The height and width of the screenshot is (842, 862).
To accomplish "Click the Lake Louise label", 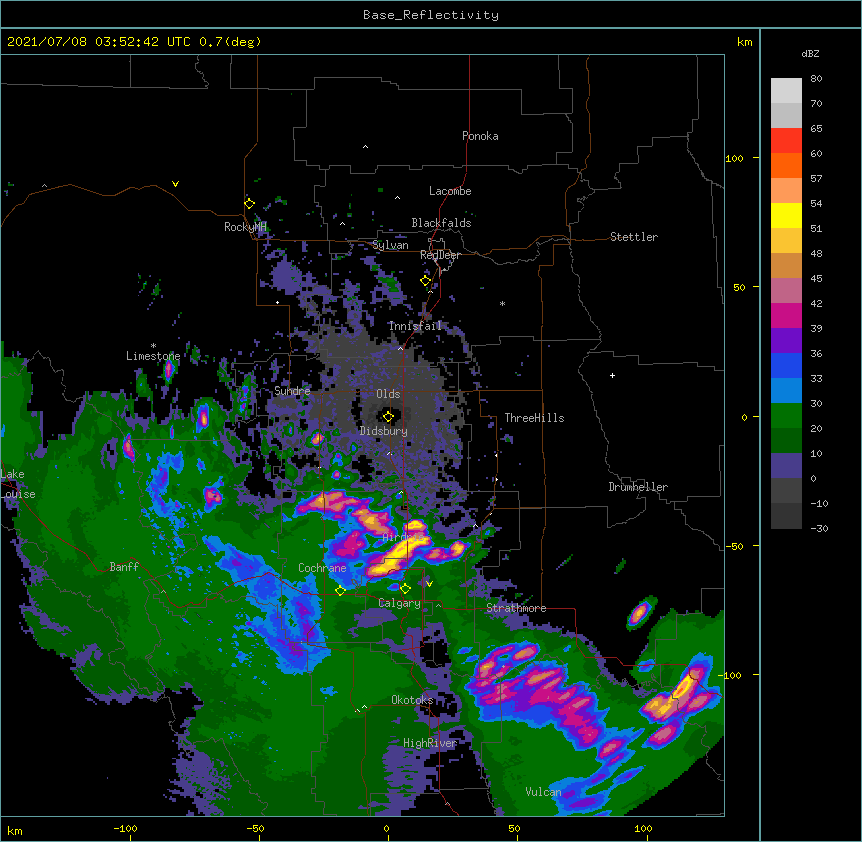I will 18,484.
